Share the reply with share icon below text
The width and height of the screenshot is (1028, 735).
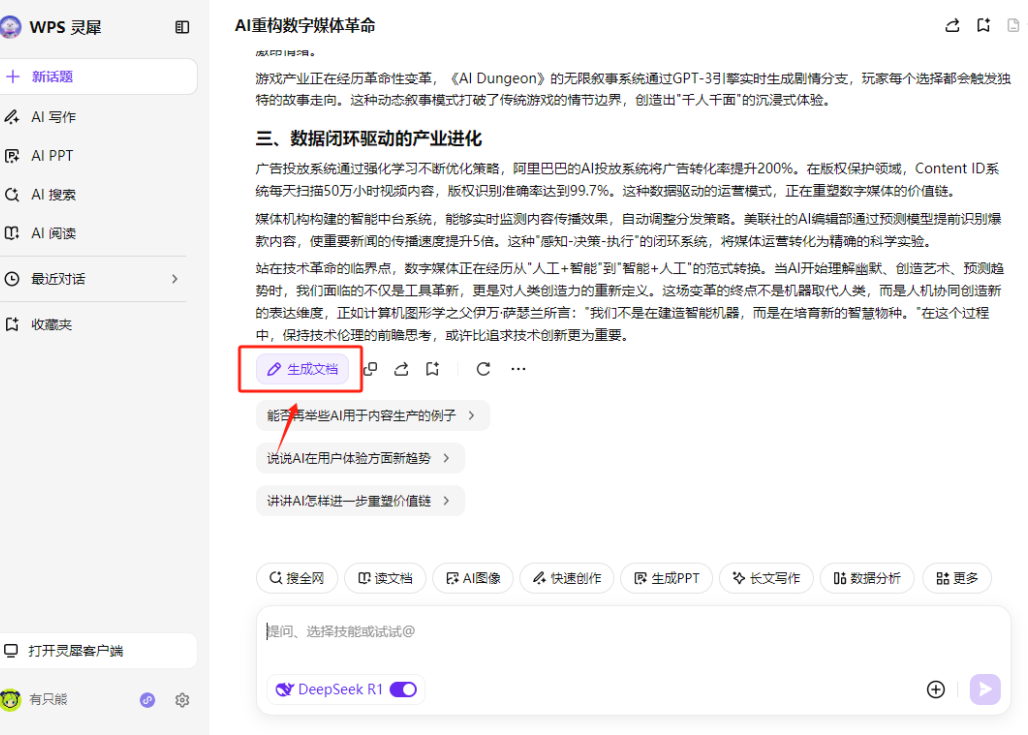(401, 369)
